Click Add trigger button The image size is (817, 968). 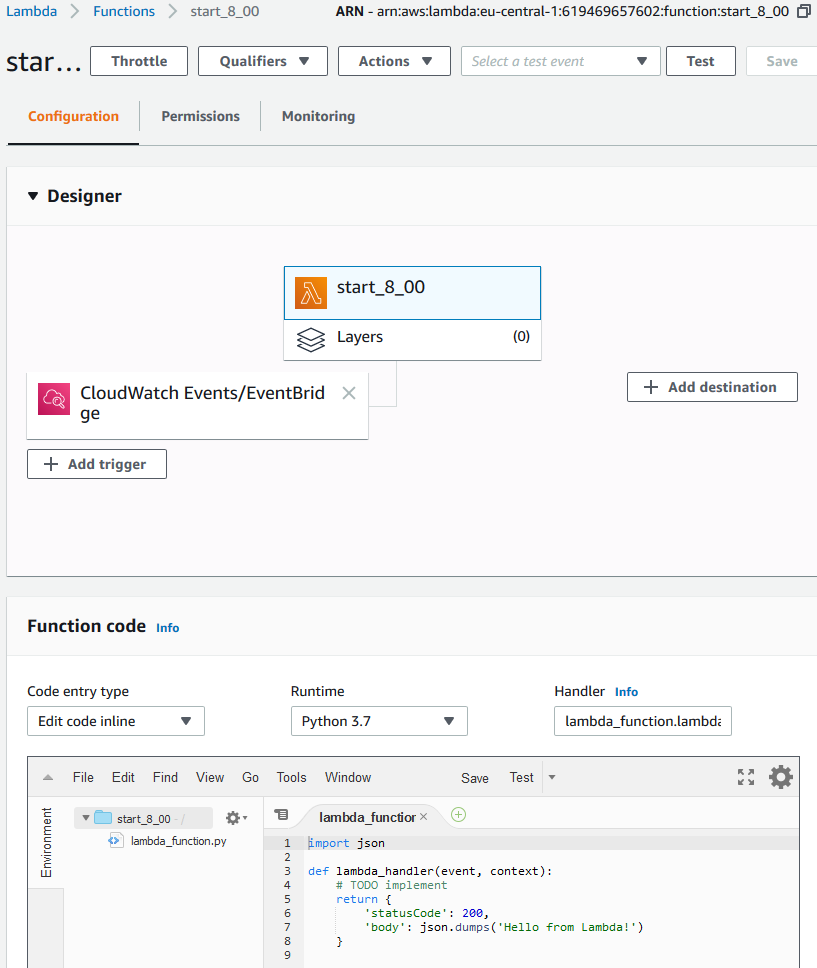tap(97, 464)
